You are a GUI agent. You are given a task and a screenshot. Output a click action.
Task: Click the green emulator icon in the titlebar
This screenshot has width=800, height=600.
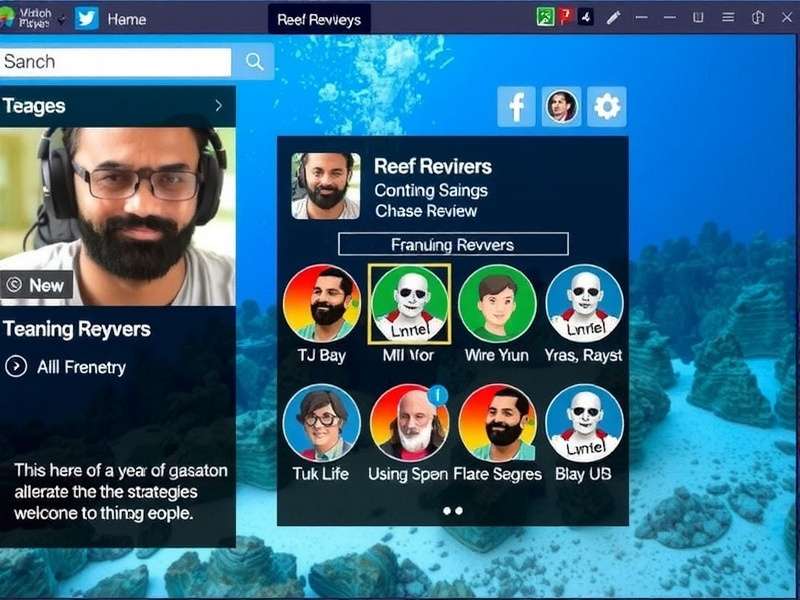[x=543, y=16]
